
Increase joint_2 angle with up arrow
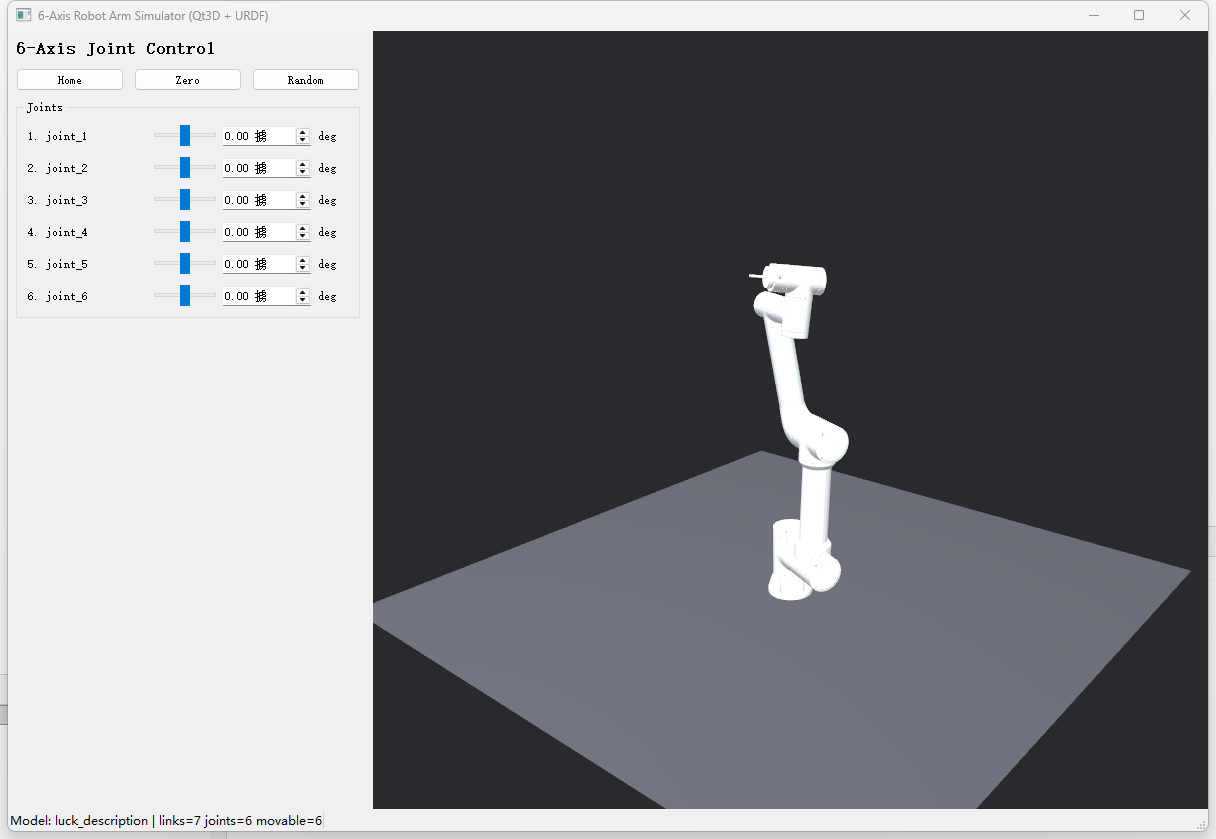point(303,164)
